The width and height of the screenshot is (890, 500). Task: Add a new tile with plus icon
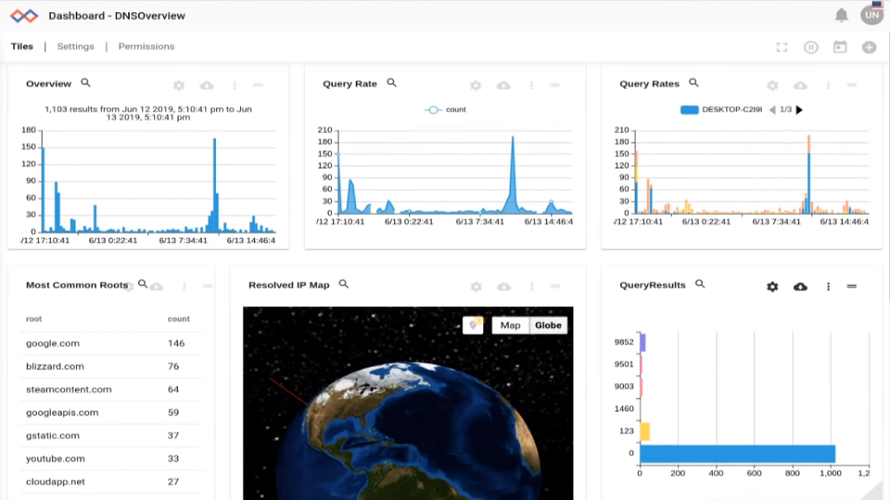[869, 47]
